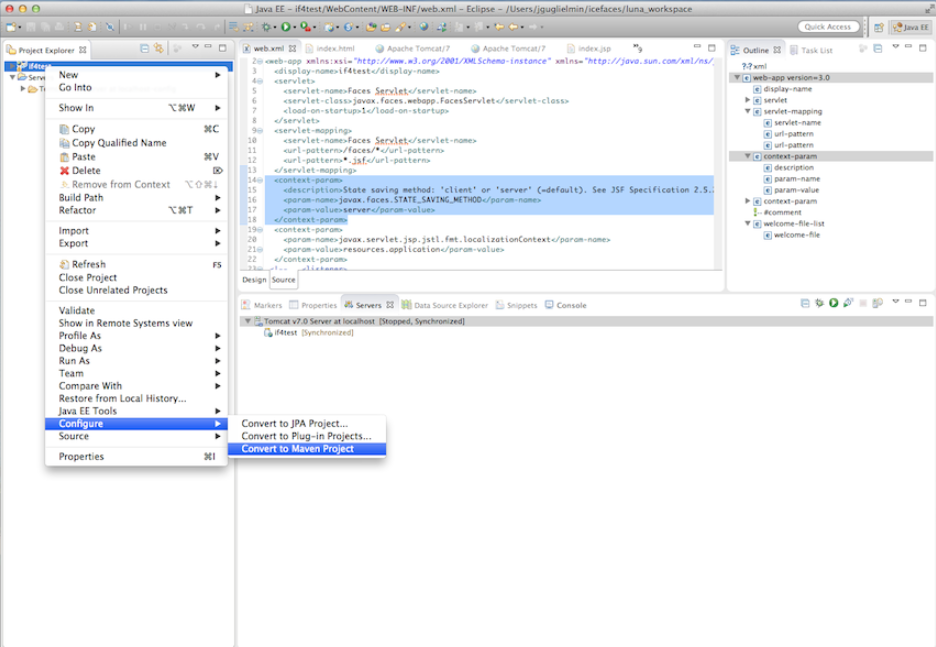The image size is (936, 647).
Task: Start the server from Servers view toolbar
Action: [833, 303]
